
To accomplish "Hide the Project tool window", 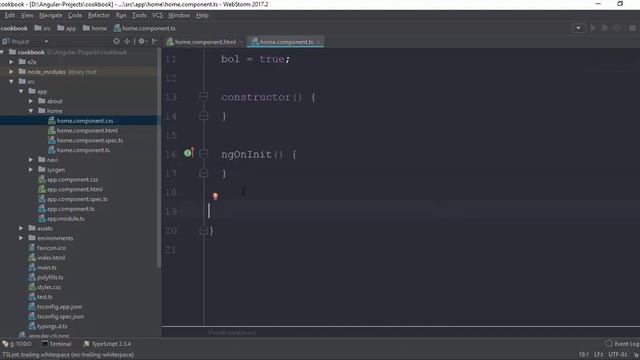I will pos(154,41).
